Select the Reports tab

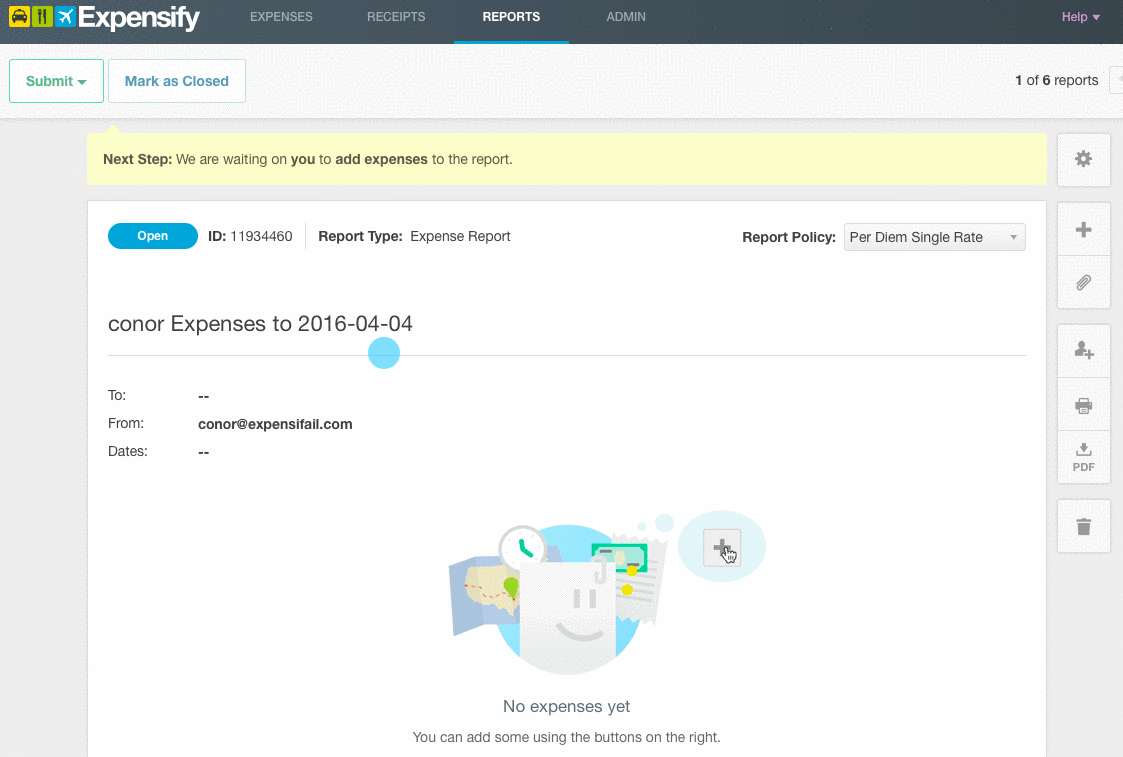point(511,16)
